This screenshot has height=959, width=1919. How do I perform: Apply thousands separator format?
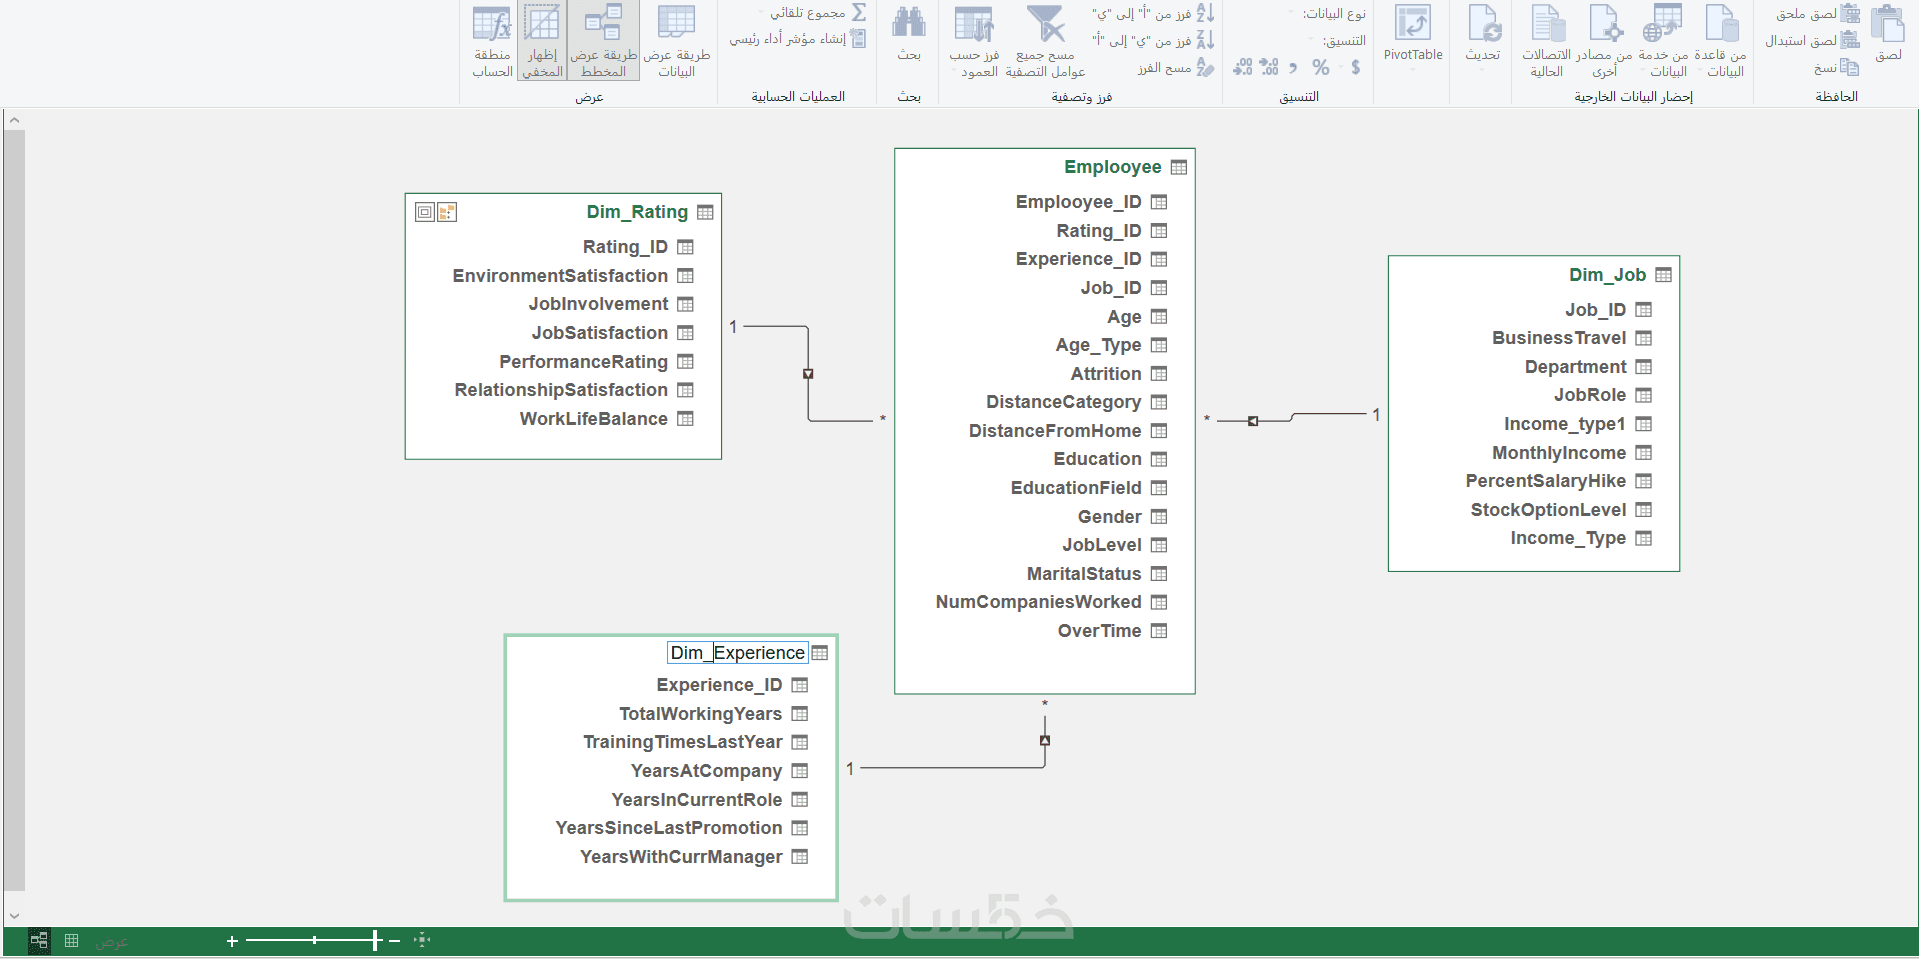click(1293, 67)
